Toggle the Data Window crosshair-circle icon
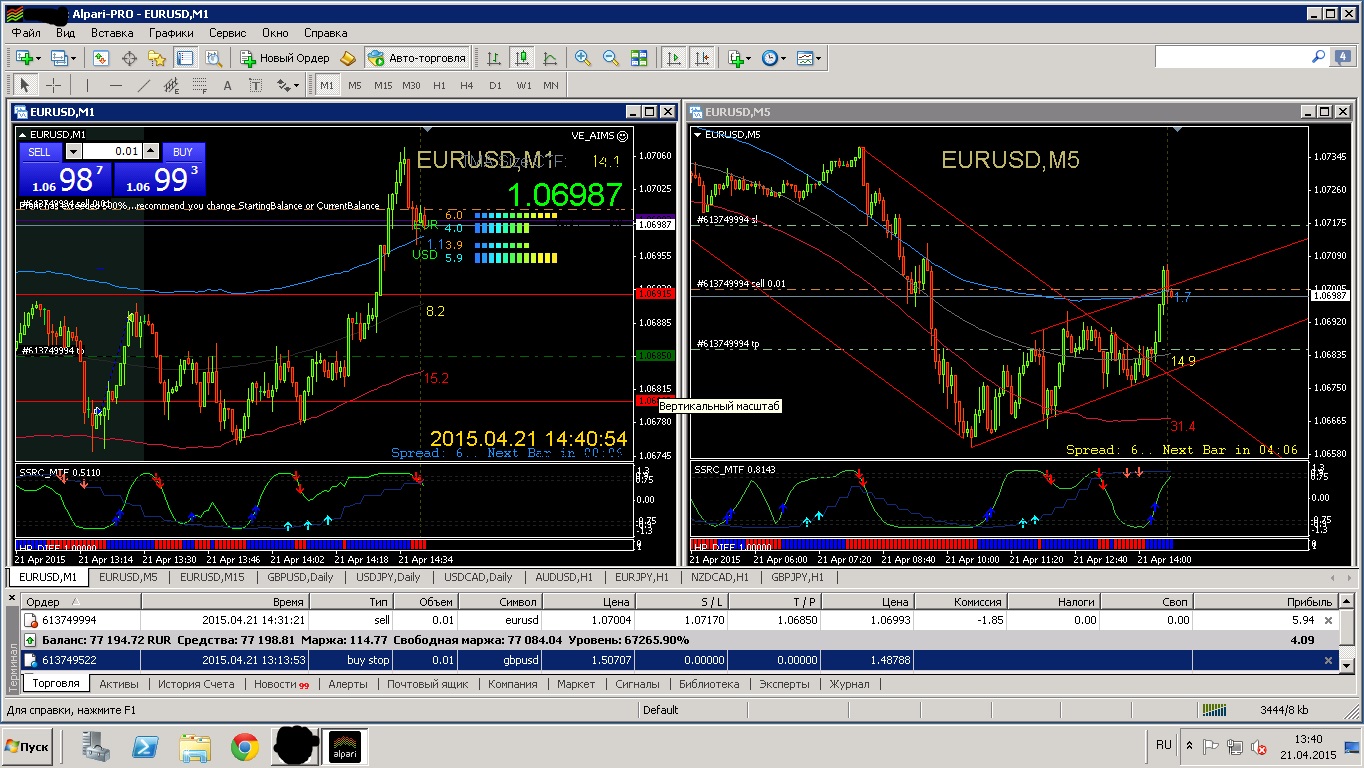1364x768 pixels. click(x=129, y=58)
